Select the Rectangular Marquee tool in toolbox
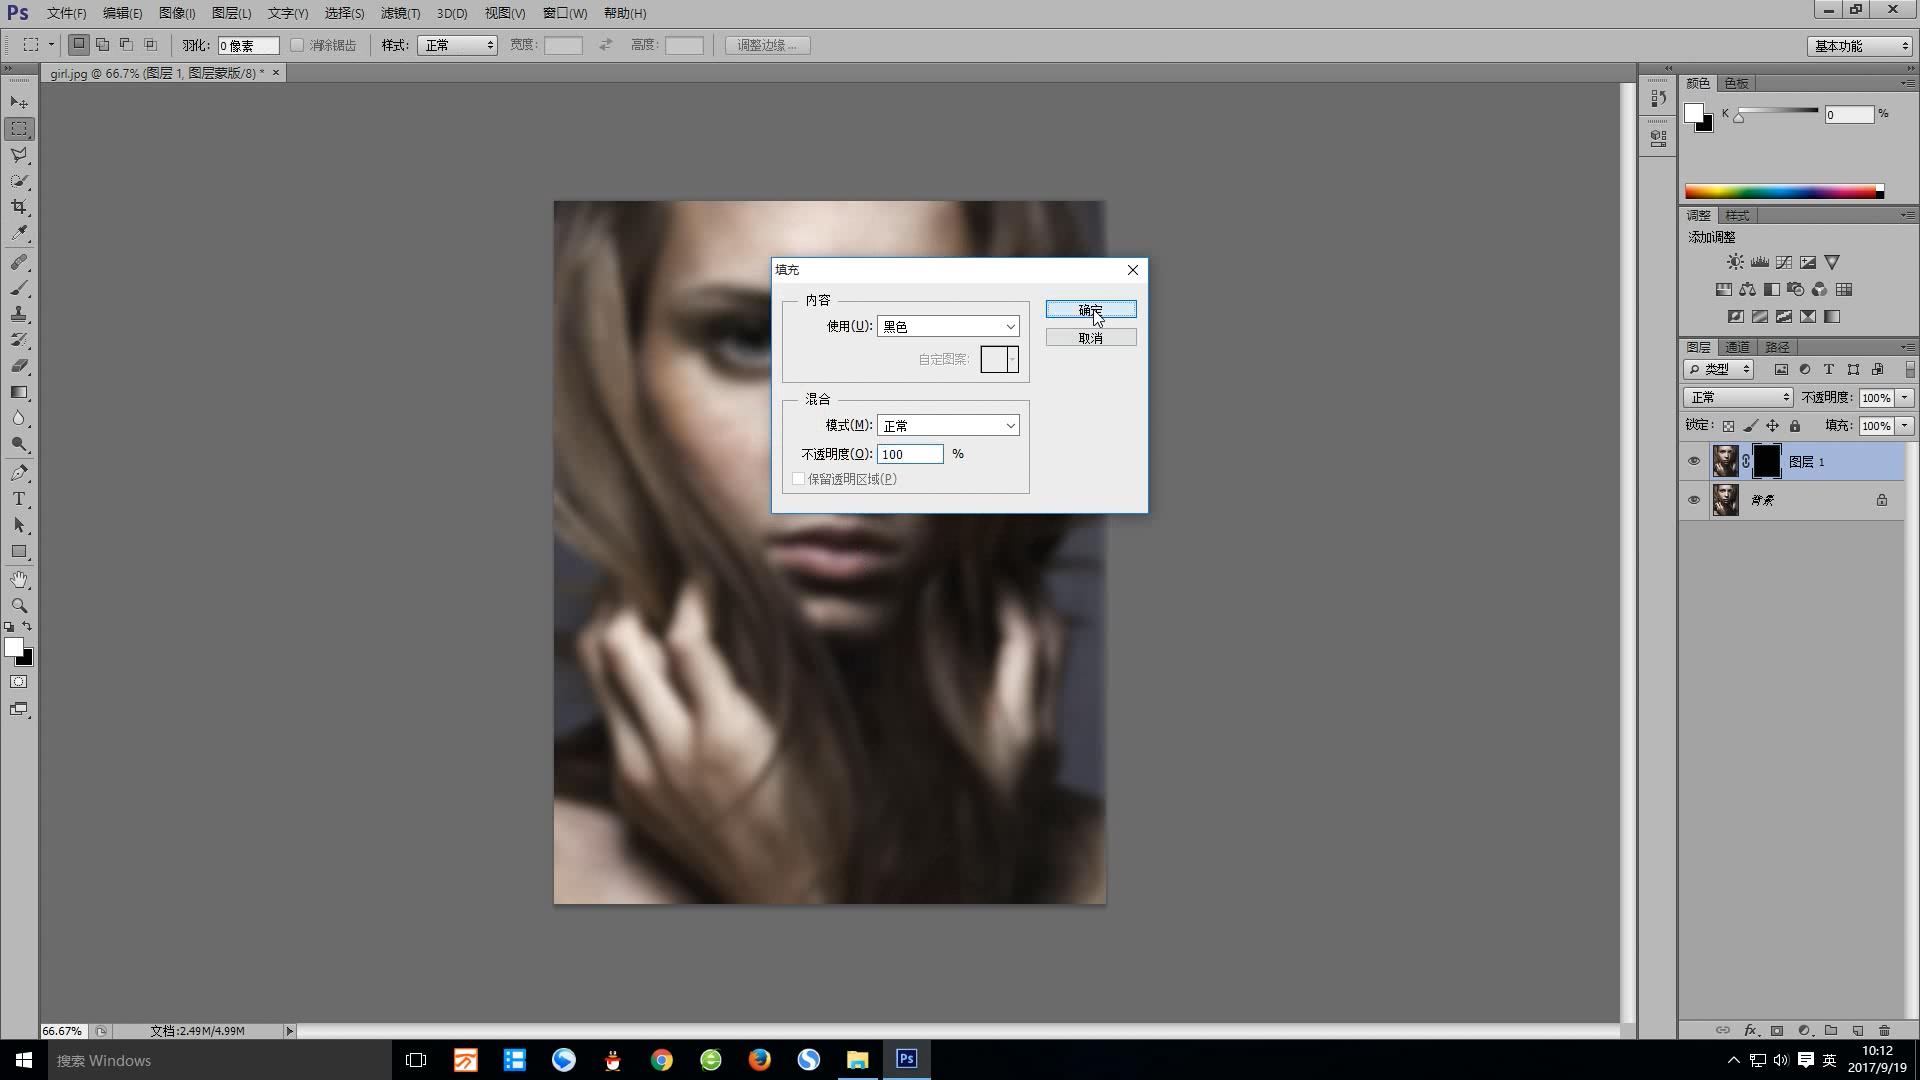 click(19, 128)
